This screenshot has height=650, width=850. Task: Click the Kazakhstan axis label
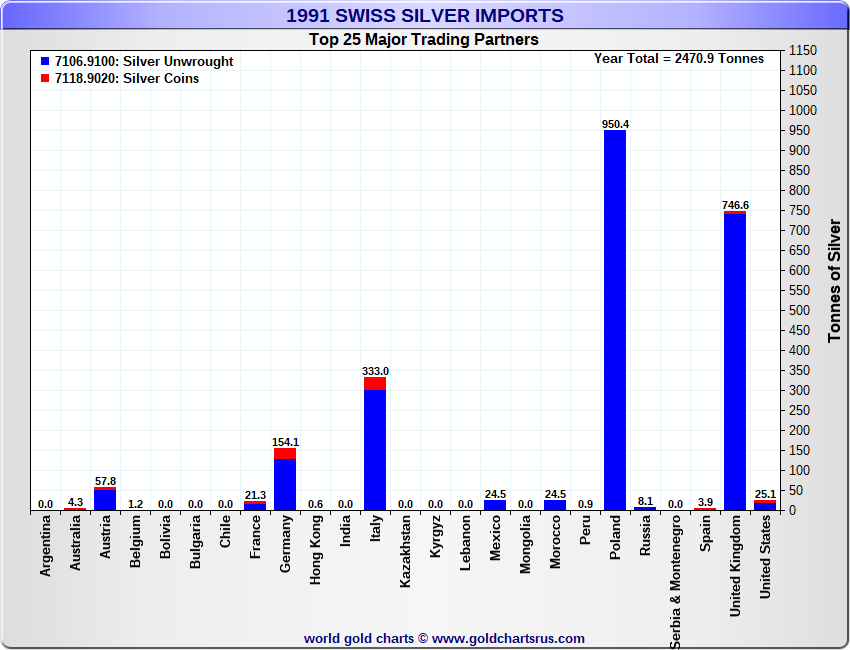[405, 551]
